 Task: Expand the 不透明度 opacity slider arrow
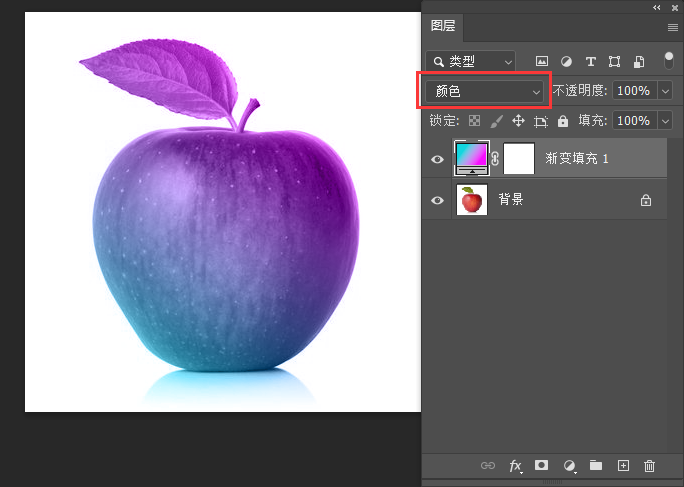665,91
